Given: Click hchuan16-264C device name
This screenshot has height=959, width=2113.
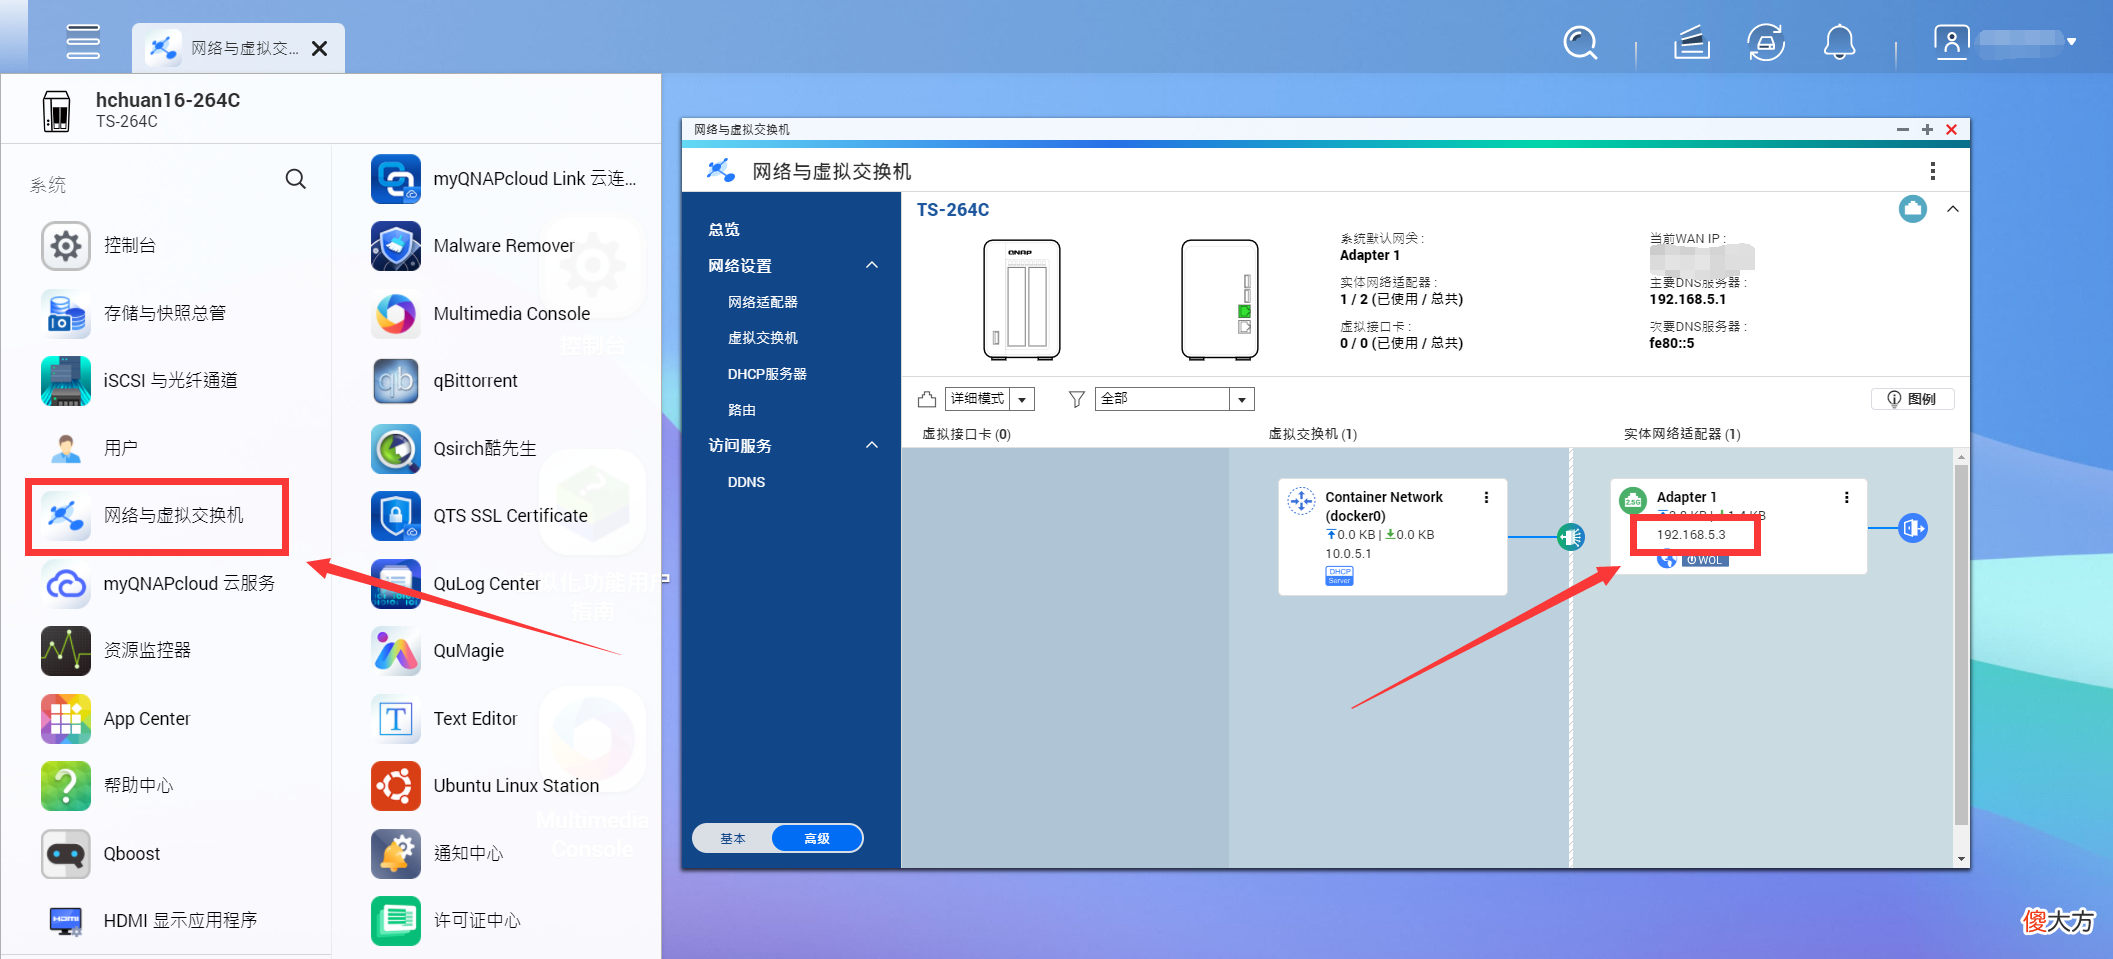Looking at the screenshot, I should coord(168,100).
